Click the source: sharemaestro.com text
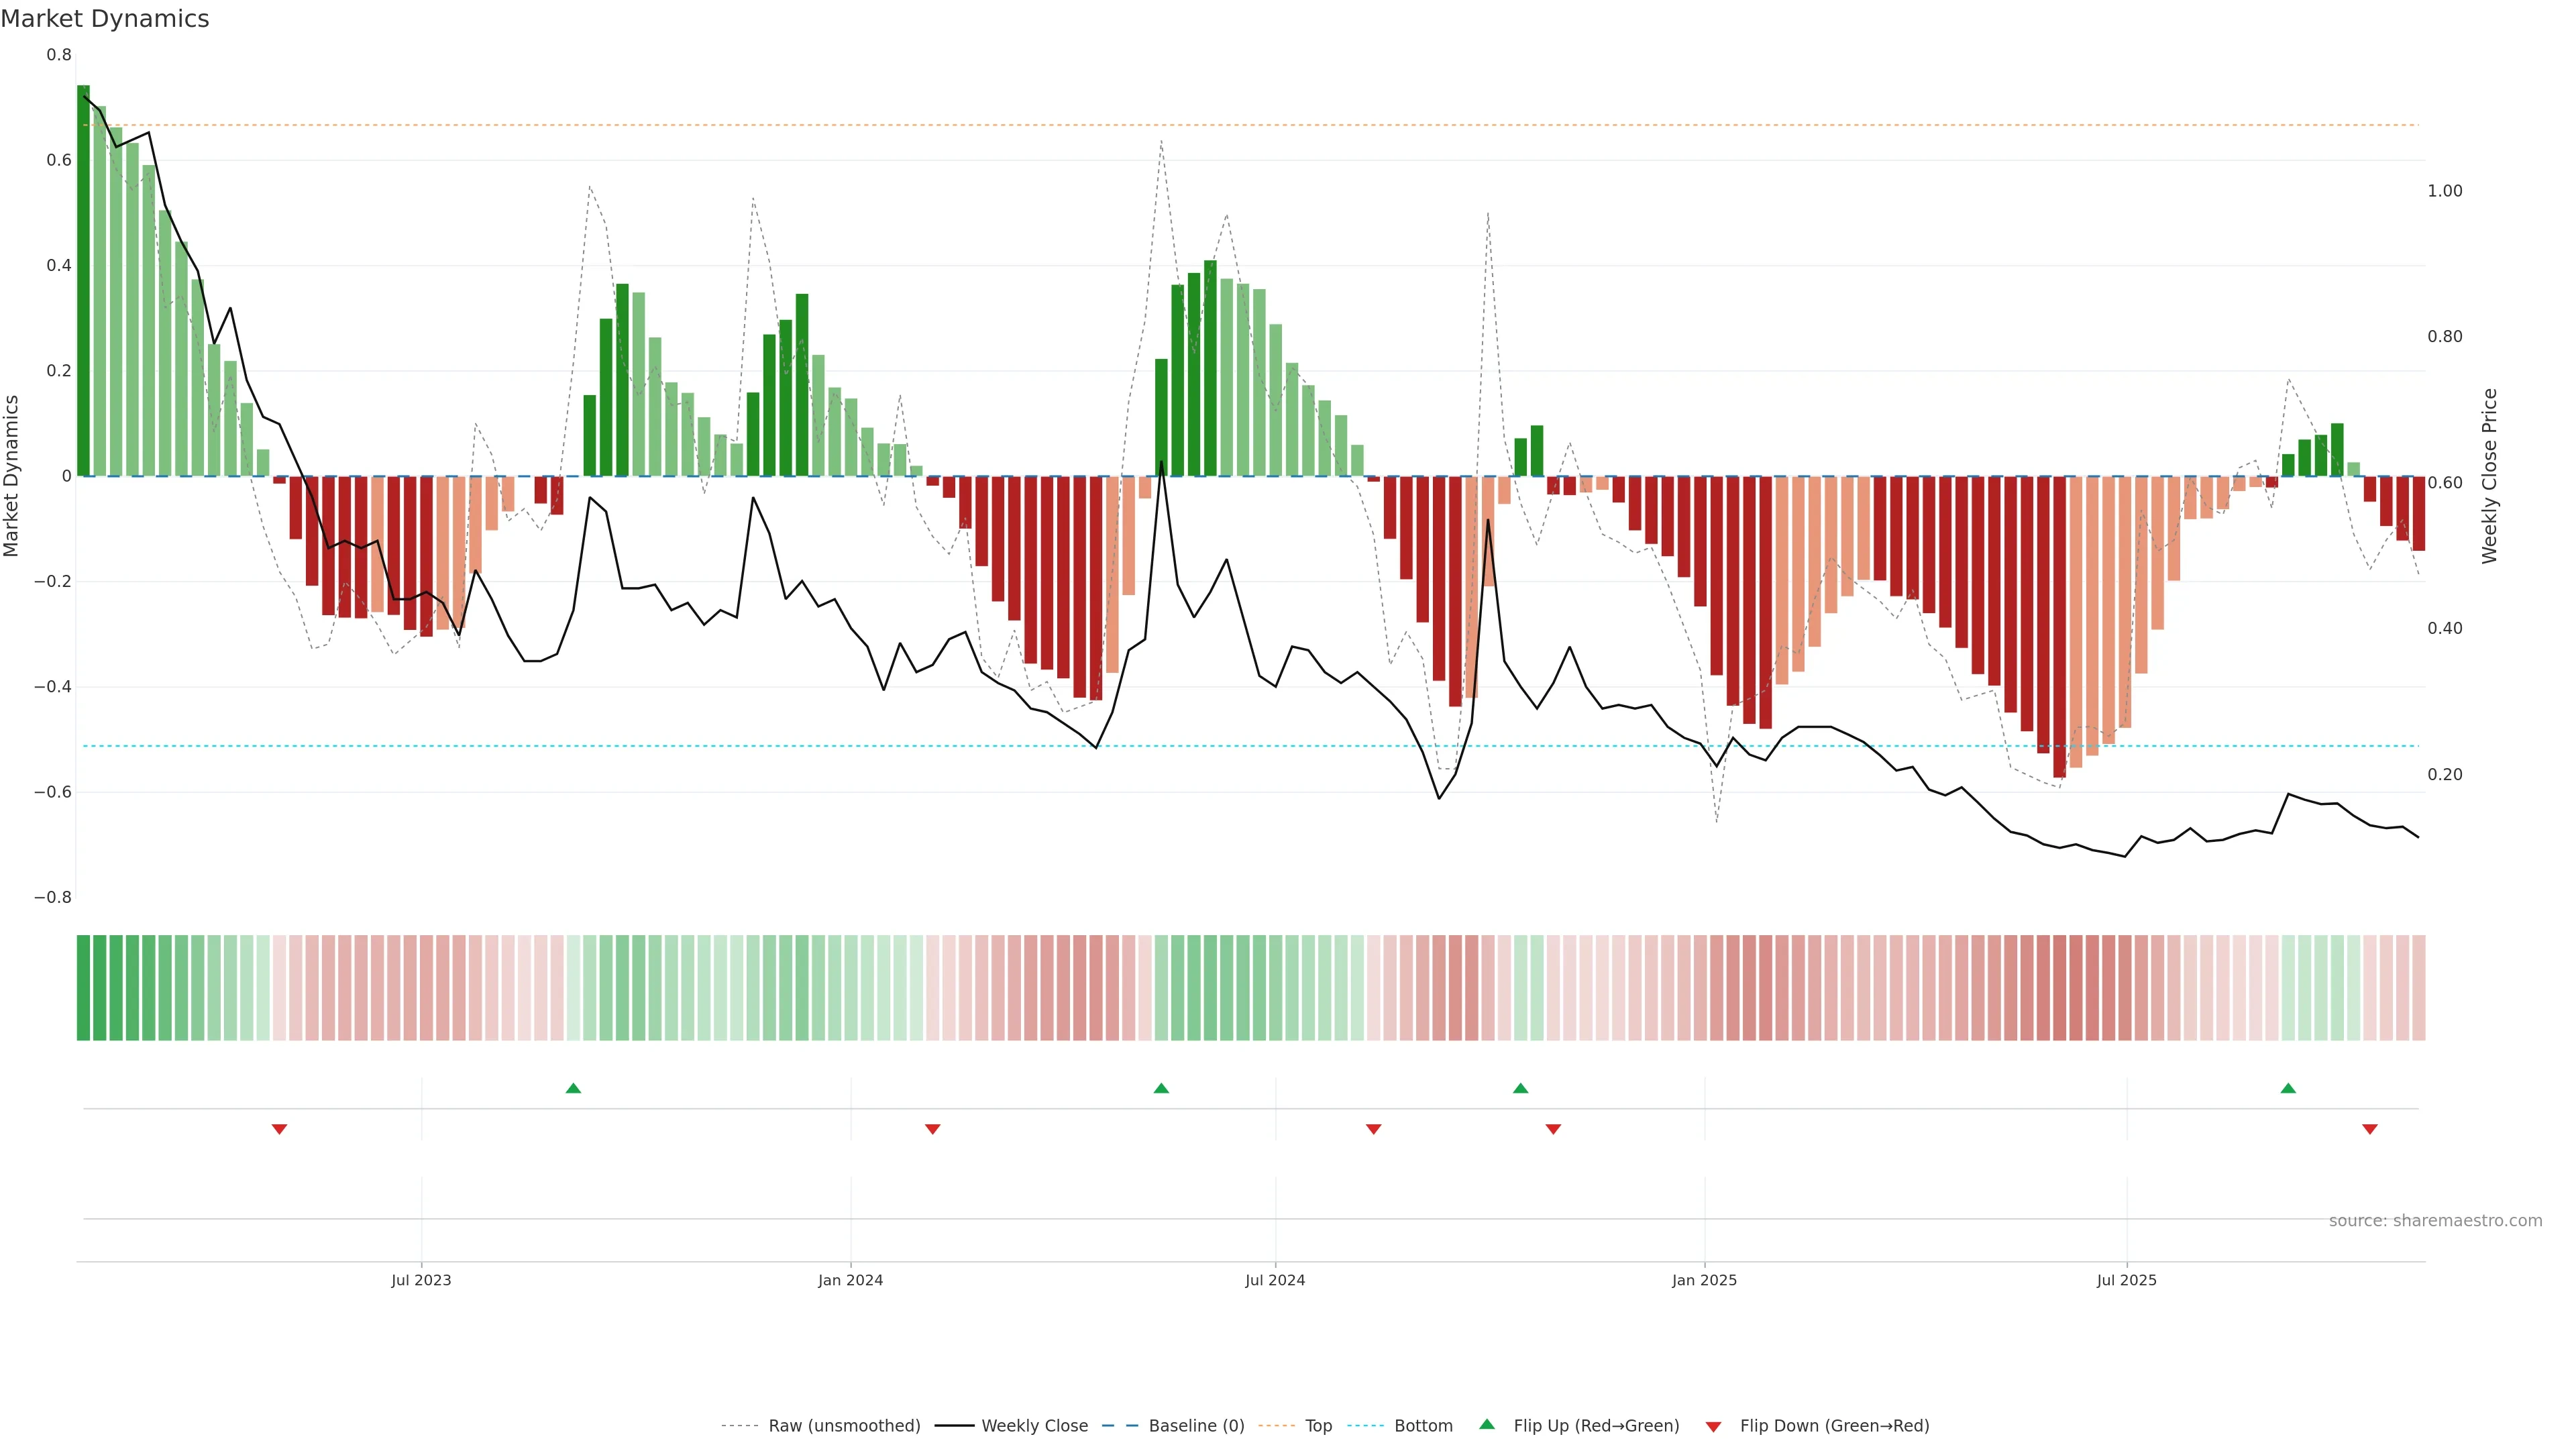Viewport: 2576px width, 1449px height. pyautogui.click(x=2435, y=1221)
